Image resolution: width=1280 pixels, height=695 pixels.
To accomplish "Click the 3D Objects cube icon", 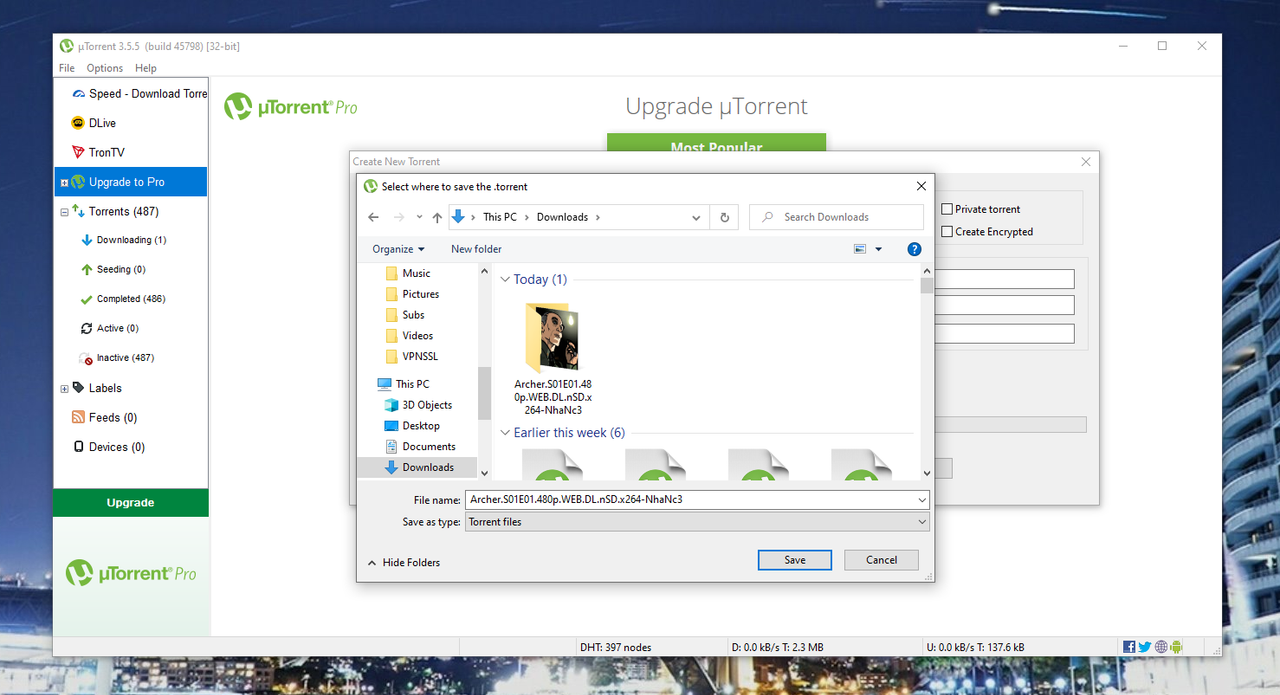I will 392,405.
